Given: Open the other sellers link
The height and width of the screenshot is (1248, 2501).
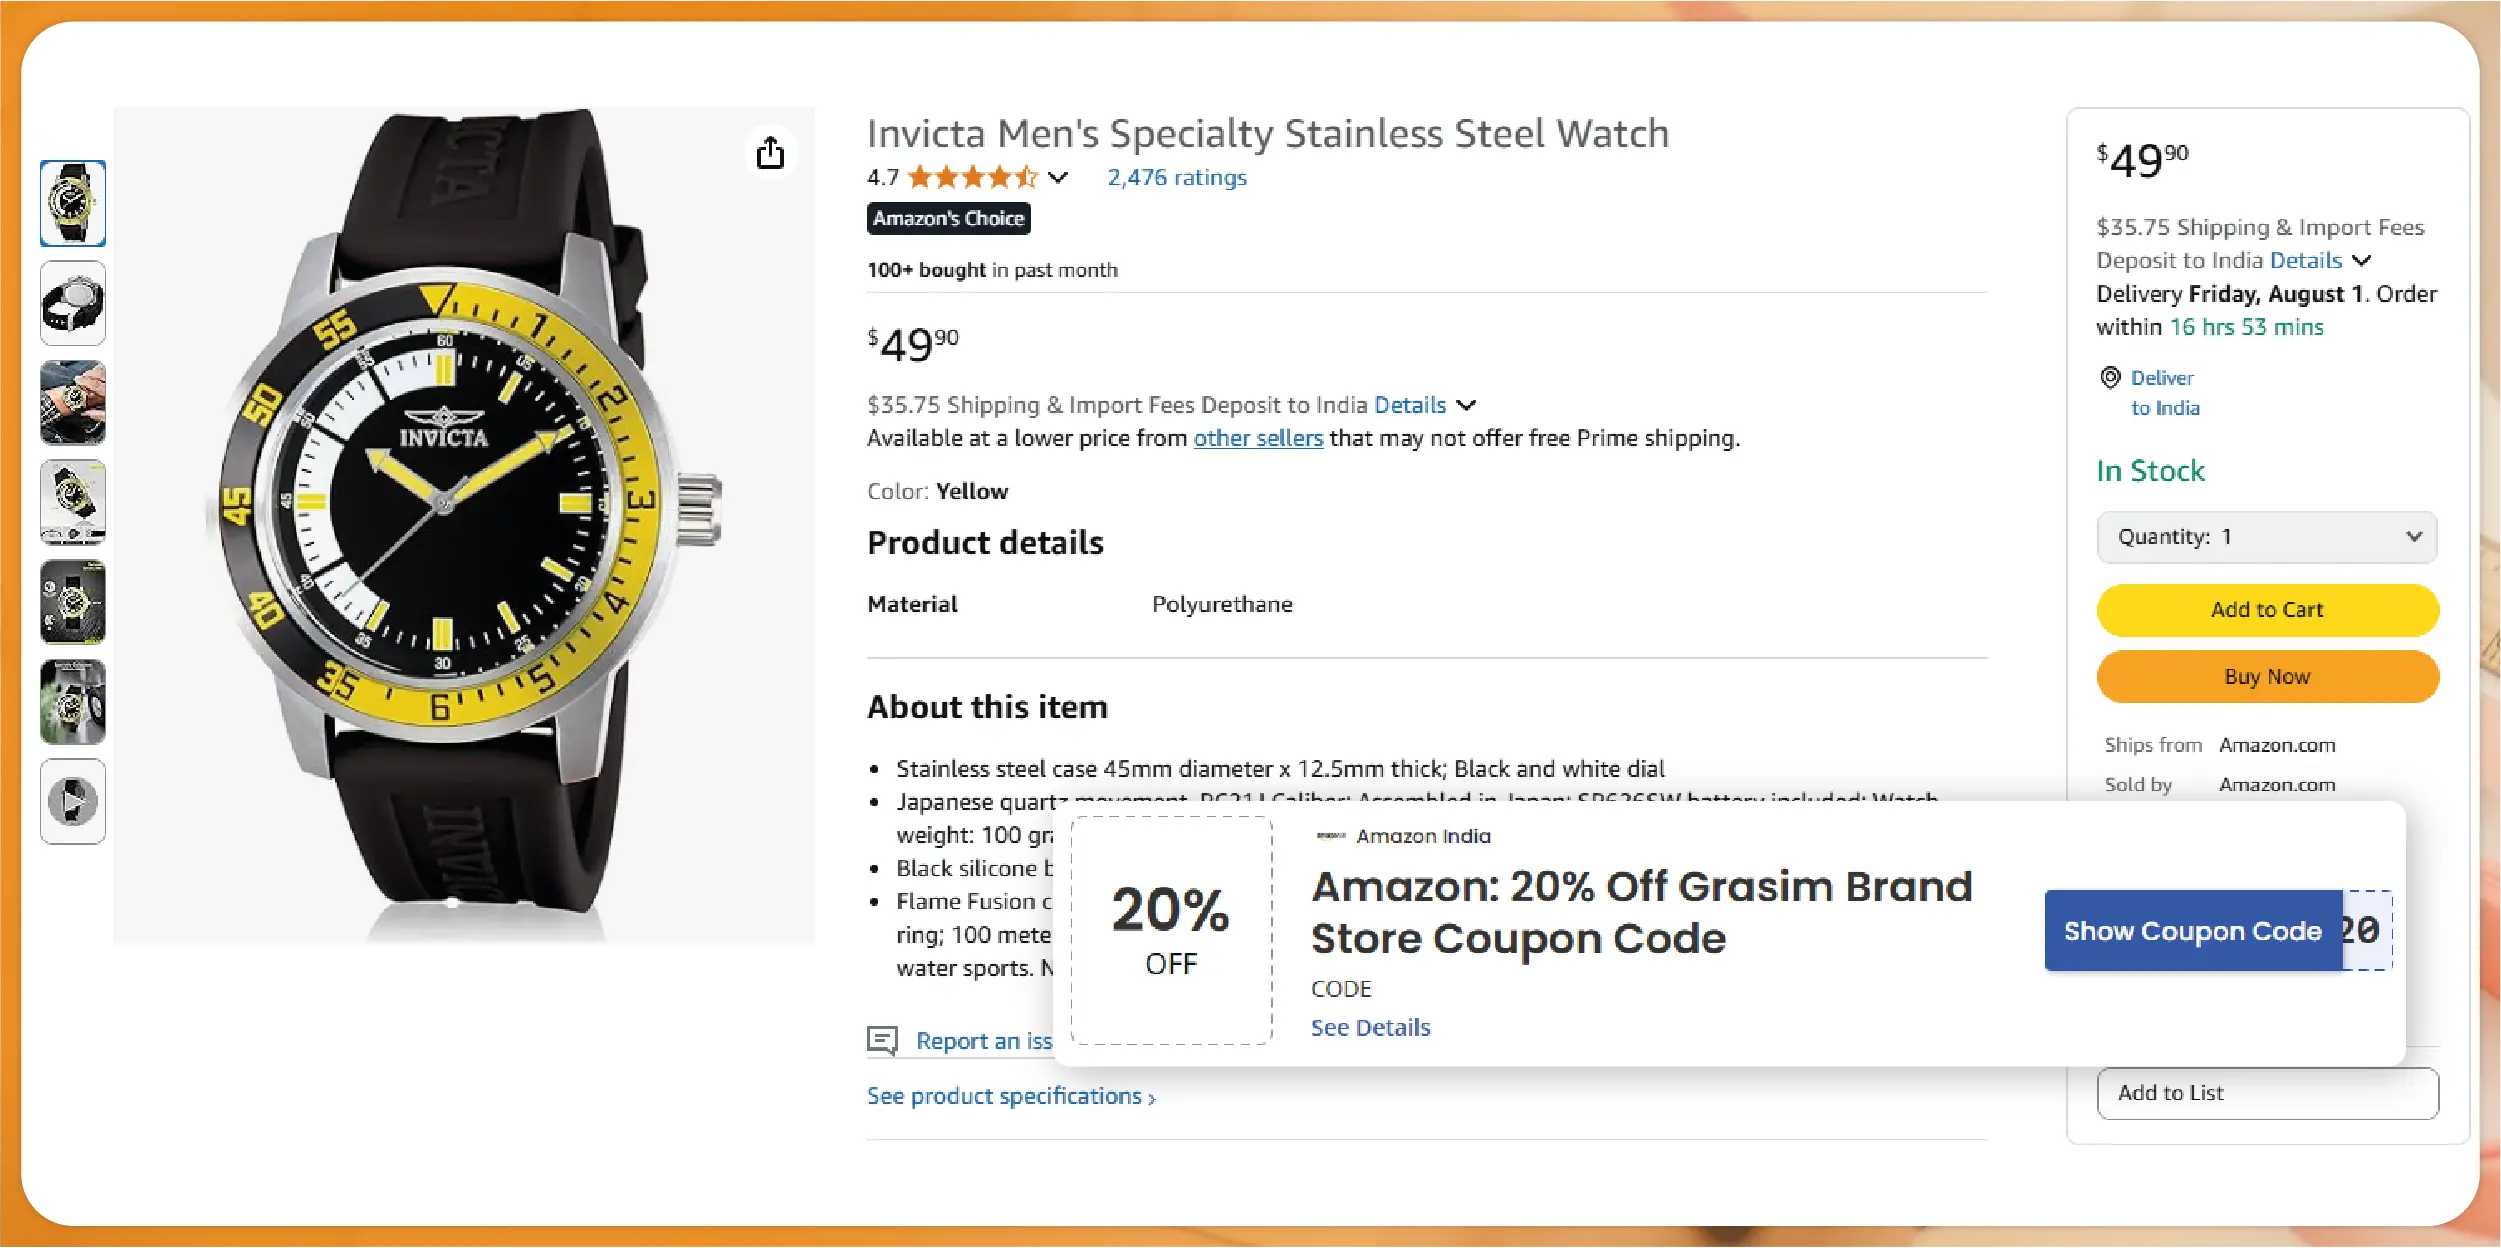Looking at the screenshot, I should pyautogui.click(x=1258, y=438).
